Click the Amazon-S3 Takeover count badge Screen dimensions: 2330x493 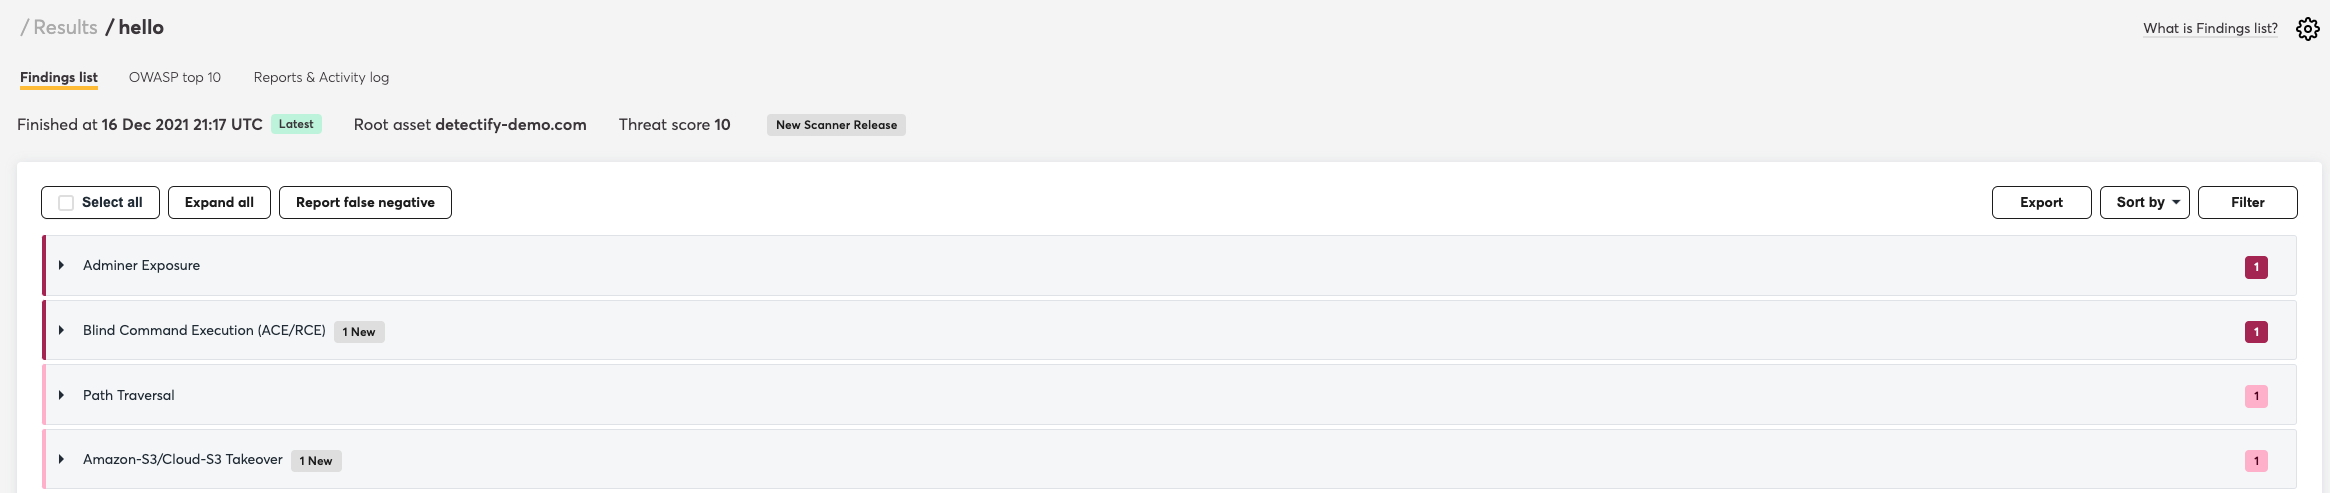(2256, 461)
